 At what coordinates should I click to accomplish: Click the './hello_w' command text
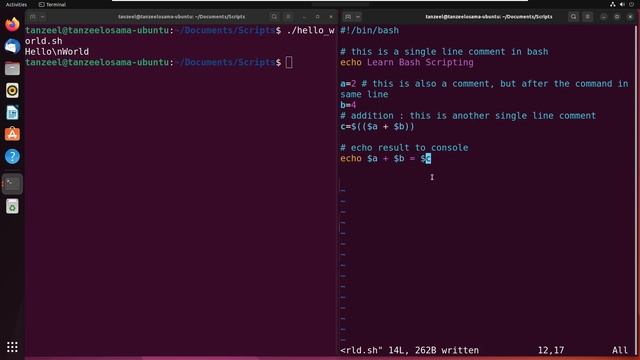[x=311, y=31]
